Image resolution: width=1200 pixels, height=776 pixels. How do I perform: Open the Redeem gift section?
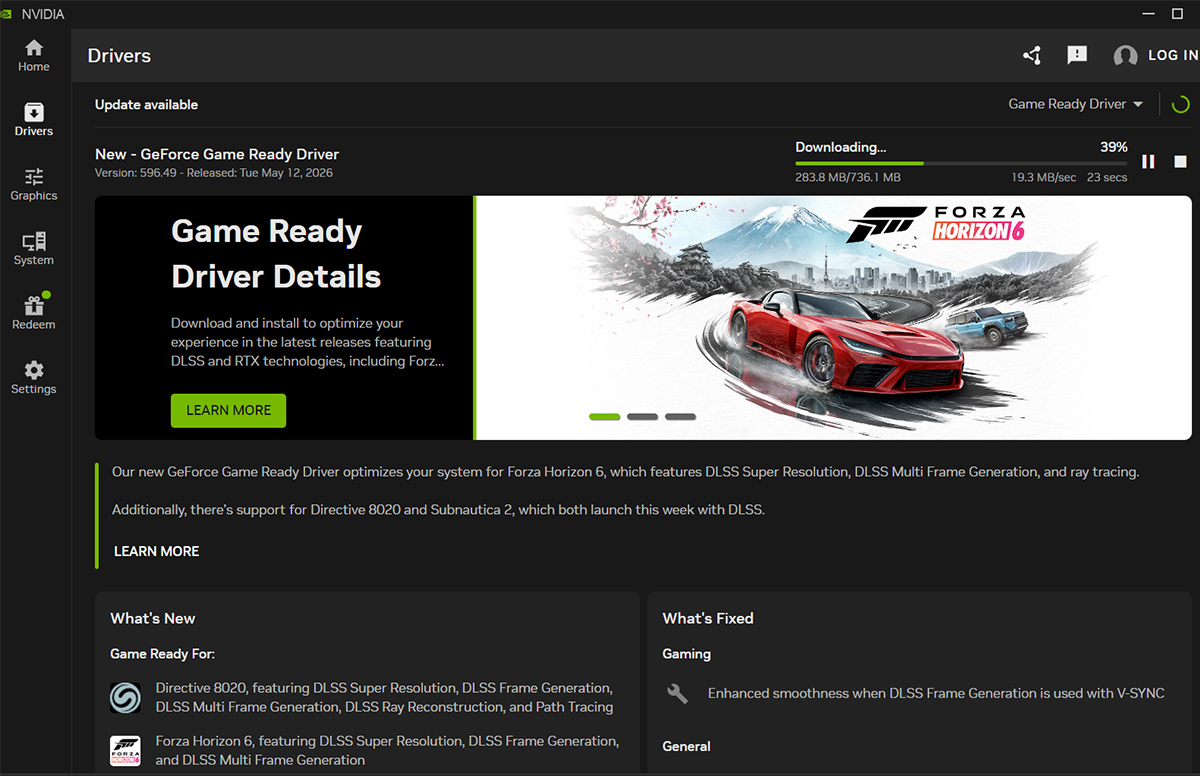tap(34, 313)
